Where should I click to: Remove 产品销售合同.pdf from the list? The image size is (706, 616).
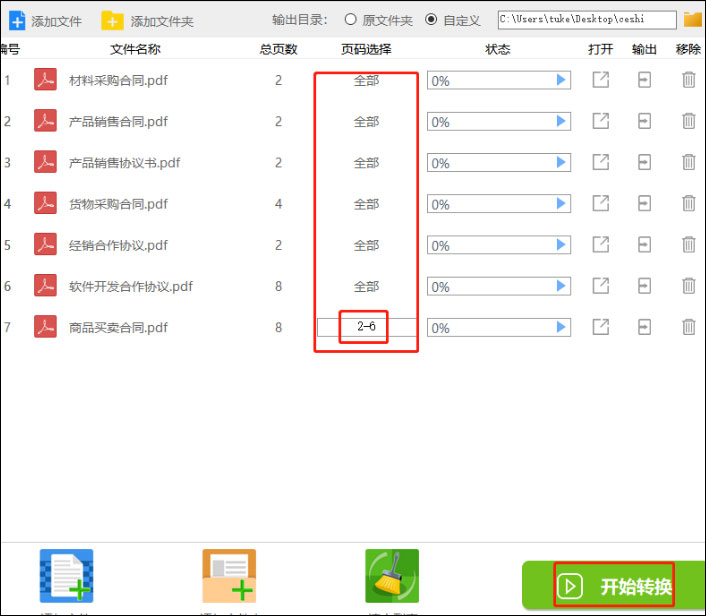coord(688,121)
